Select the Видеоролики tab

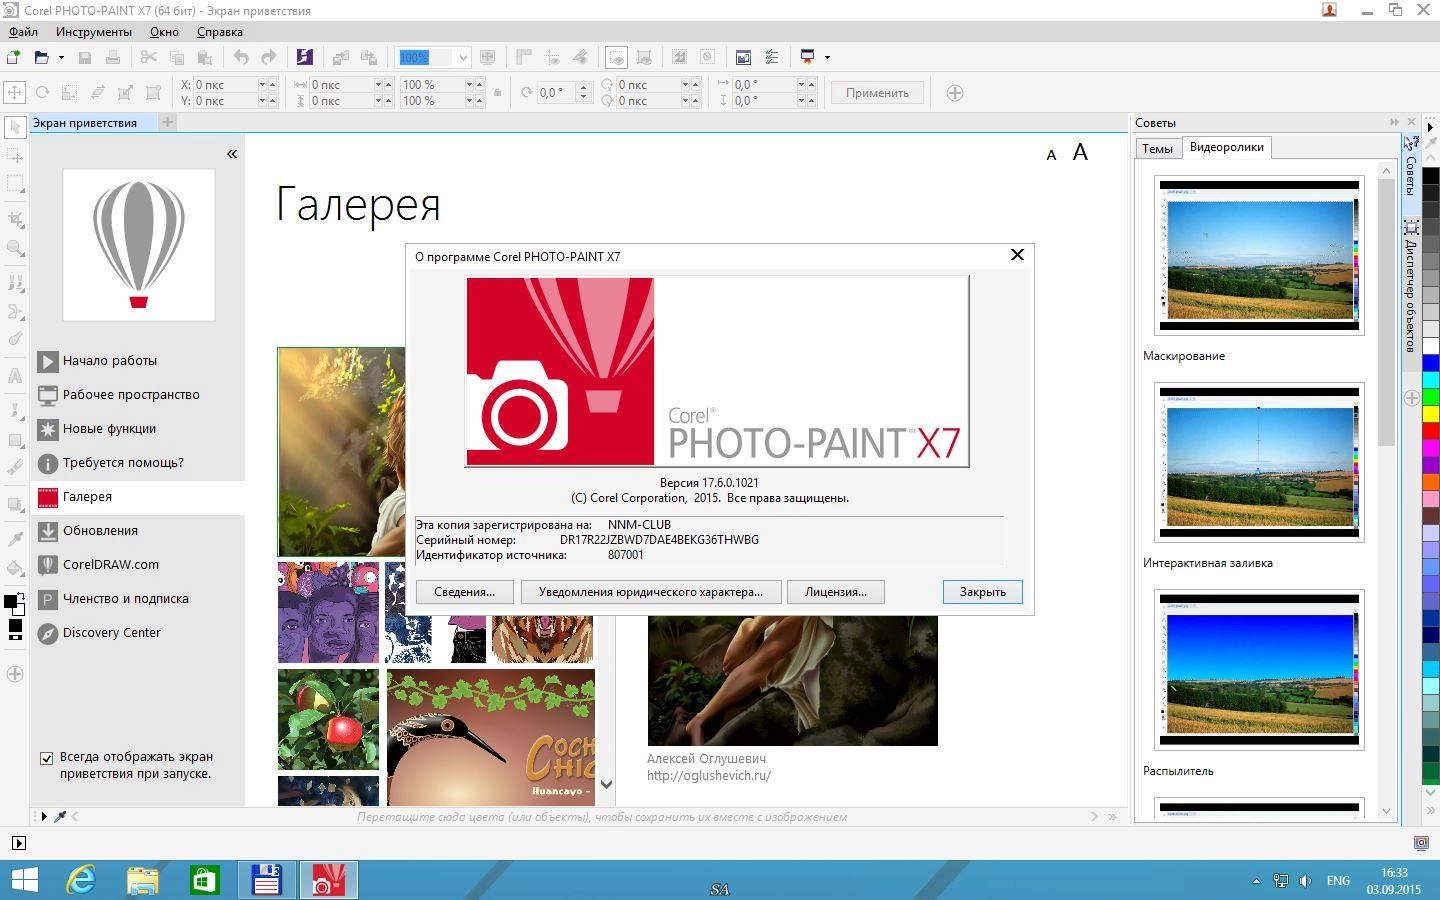(1226, 147)
